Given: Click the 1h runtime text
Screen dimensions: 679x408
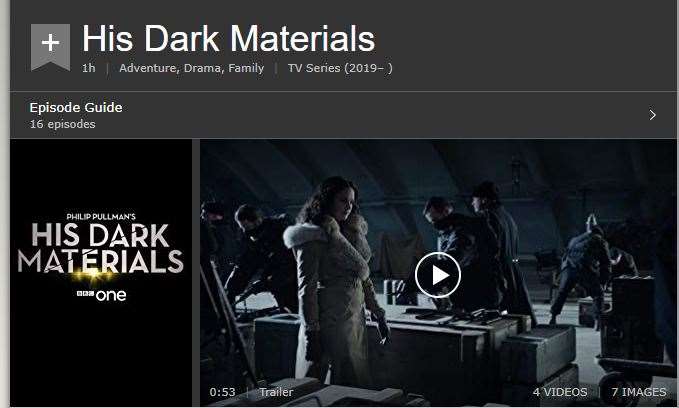Looking at the screenshot, I should 89,68.
